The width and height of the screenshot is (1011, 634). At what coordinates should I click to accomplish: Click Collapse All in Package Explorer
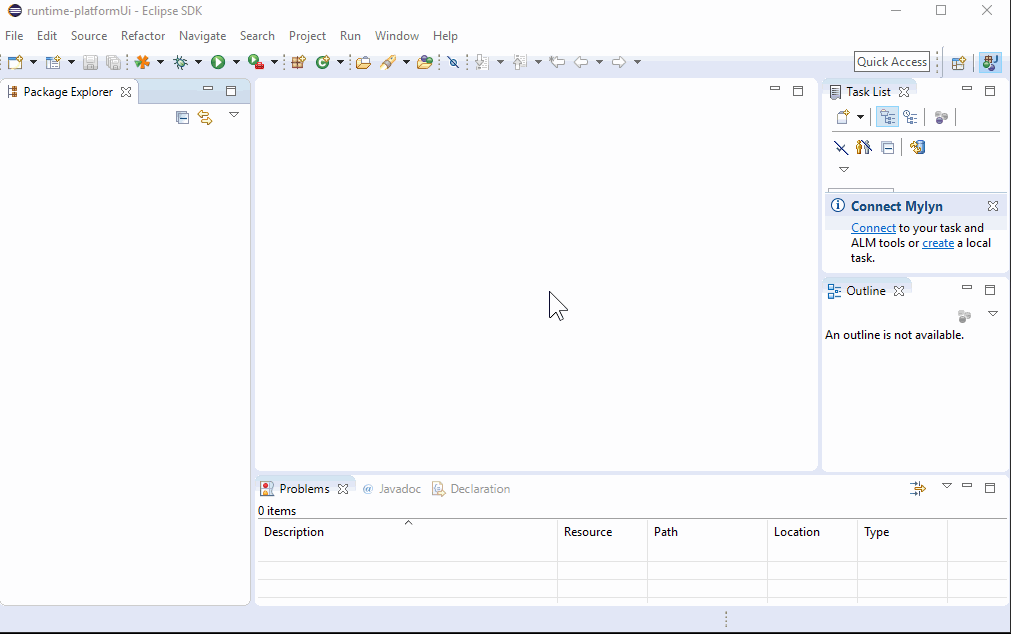(x=182, y=117)
